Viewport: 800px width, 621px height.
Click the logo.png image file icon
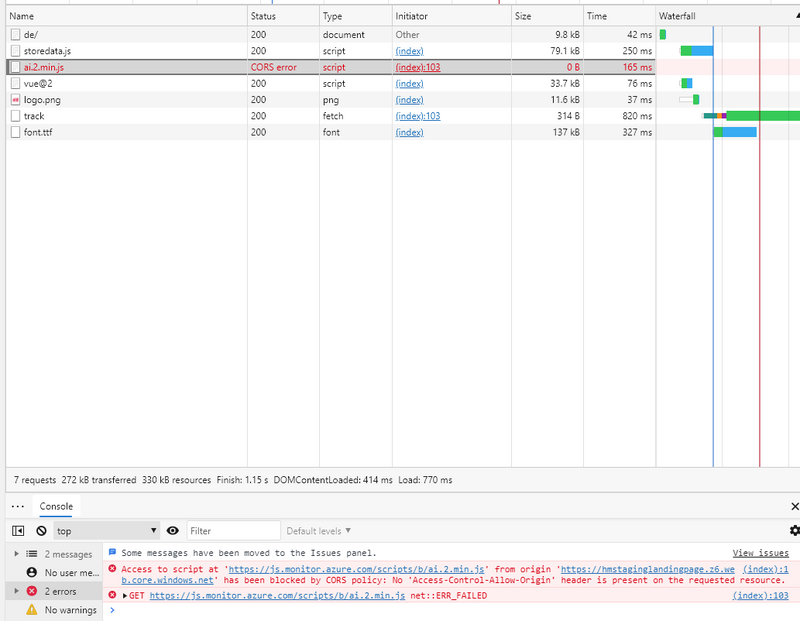pos(15,100)
